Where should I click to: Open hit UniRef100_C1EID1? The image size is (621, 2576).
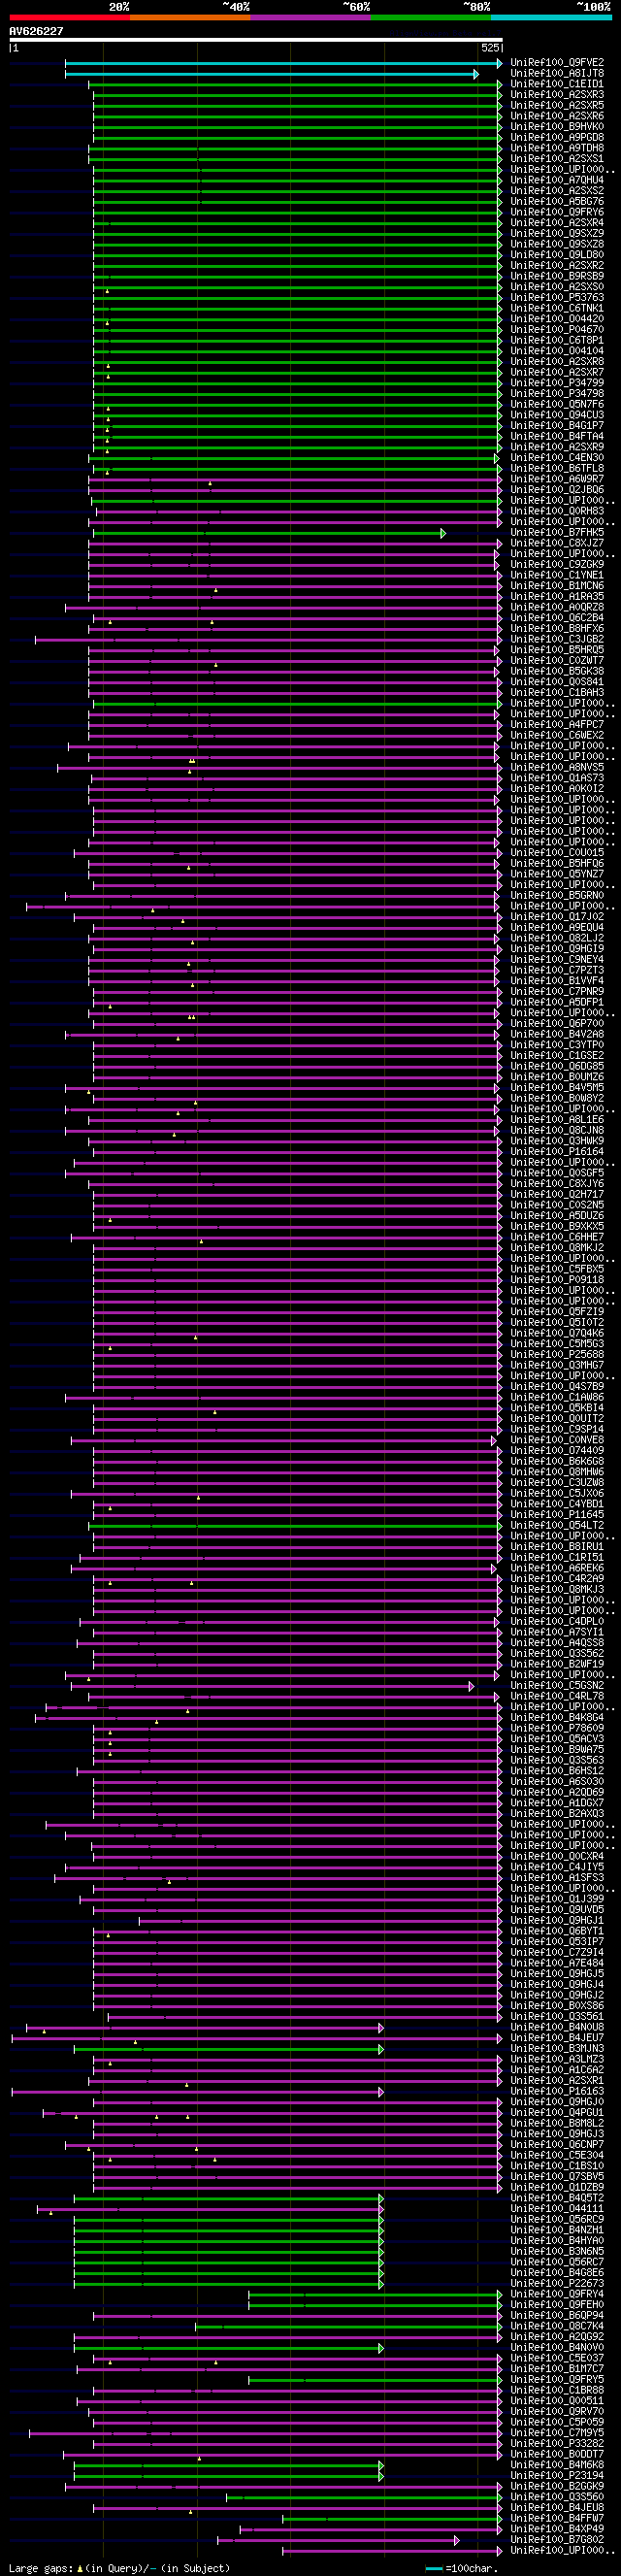(x=557, y=84)
